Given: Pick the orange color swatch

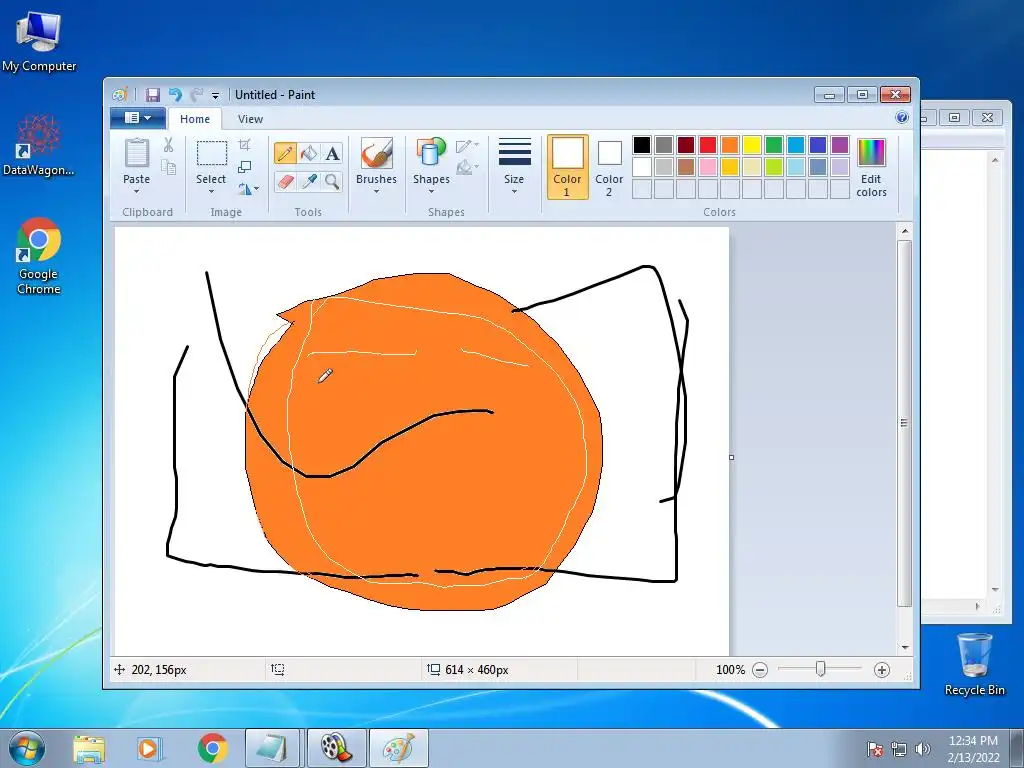Looking at the screenshot, I should coord(729,145).
